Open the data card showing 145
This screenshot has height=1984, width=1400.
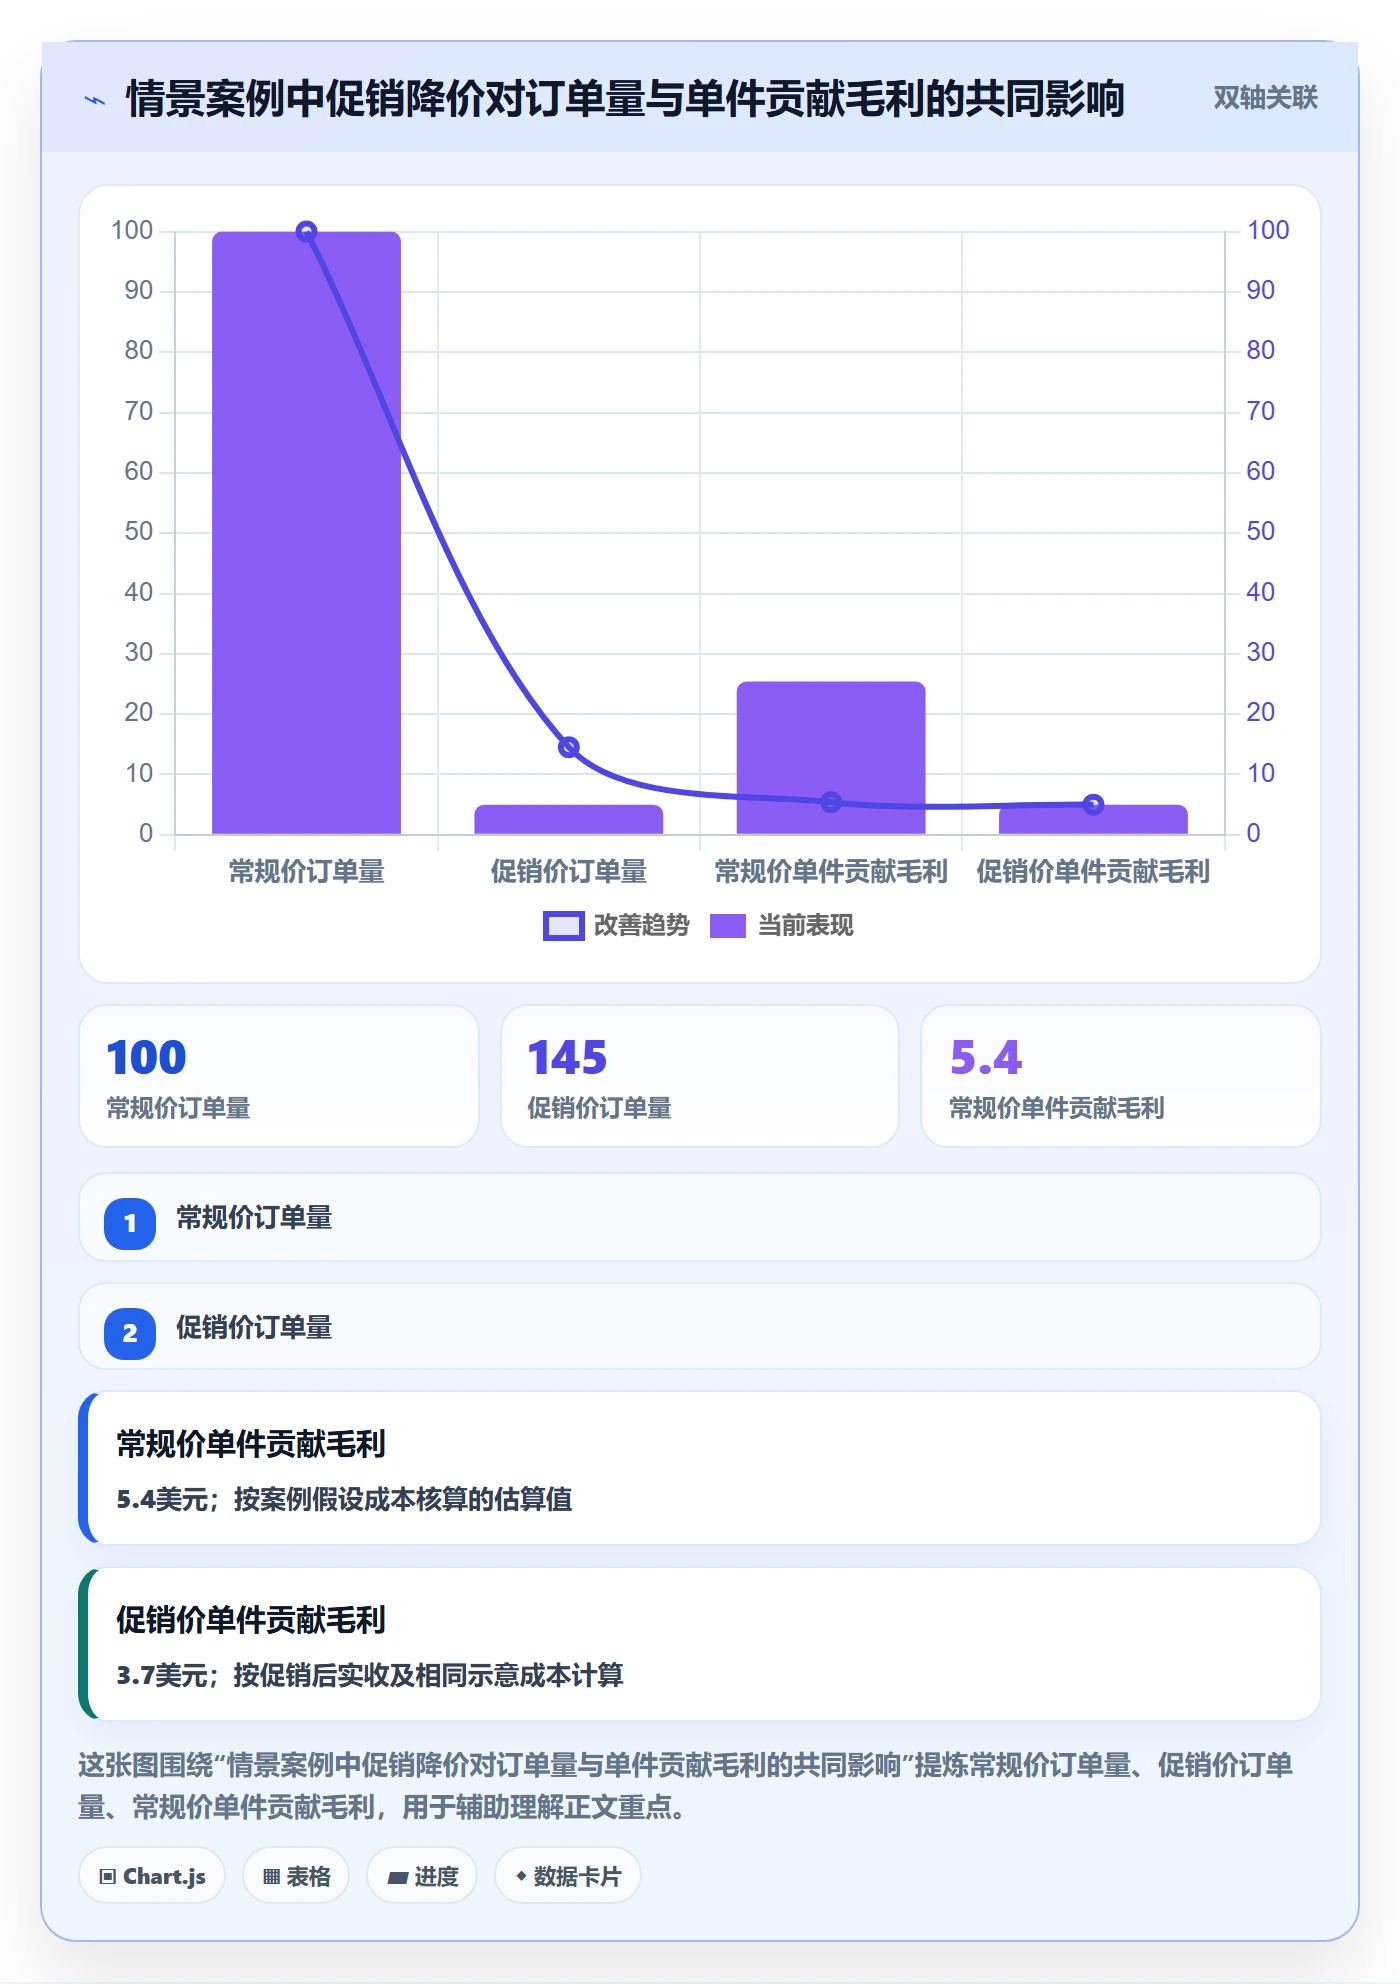coord(700,1076)
